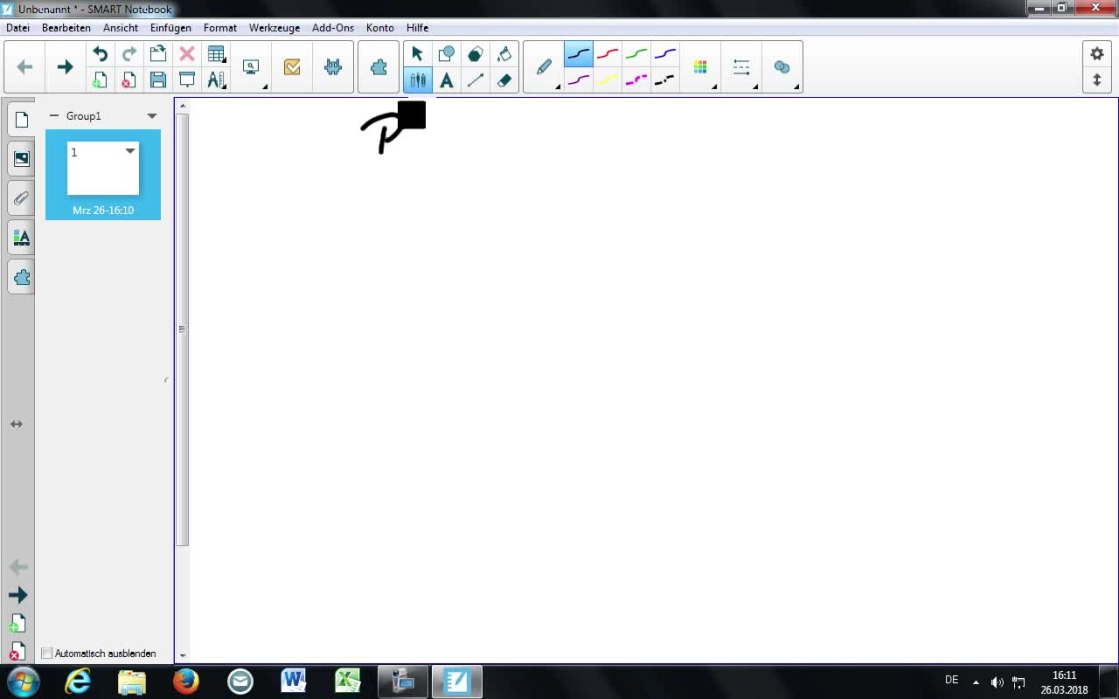Open the Page Sorter sidebar tab
The width and height of the screenshot is (1119, 699).
tap(21, 119)
